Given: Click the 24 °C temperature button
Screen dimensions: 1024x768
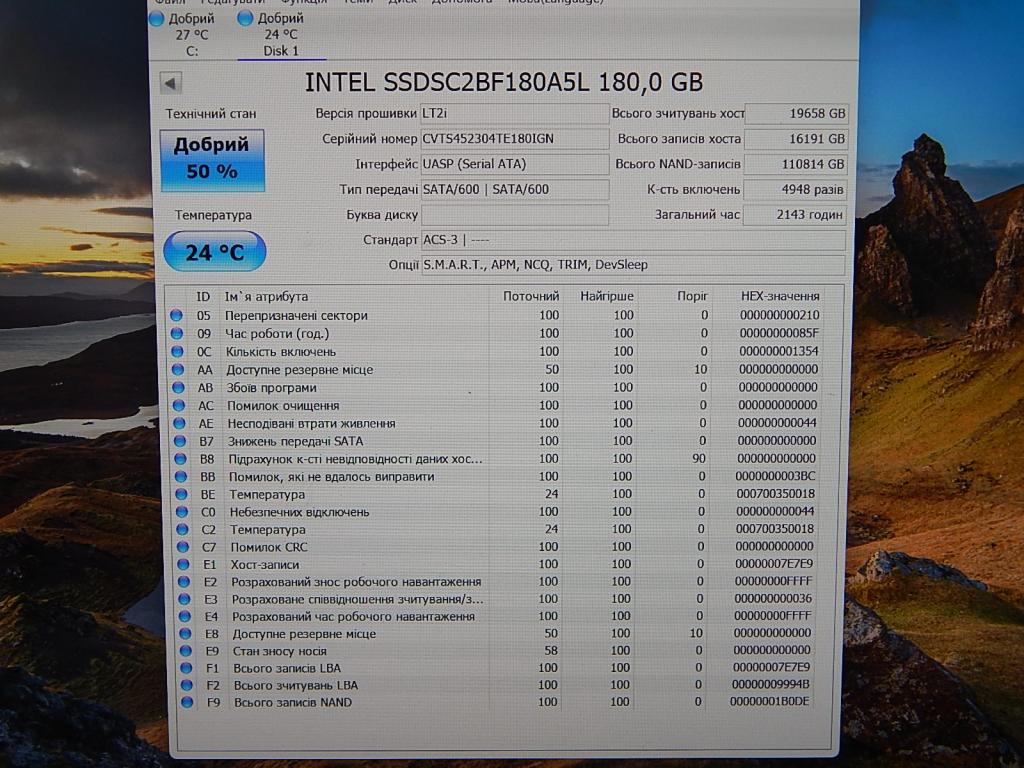Looking at the screenshot, I should coord(214,251).
